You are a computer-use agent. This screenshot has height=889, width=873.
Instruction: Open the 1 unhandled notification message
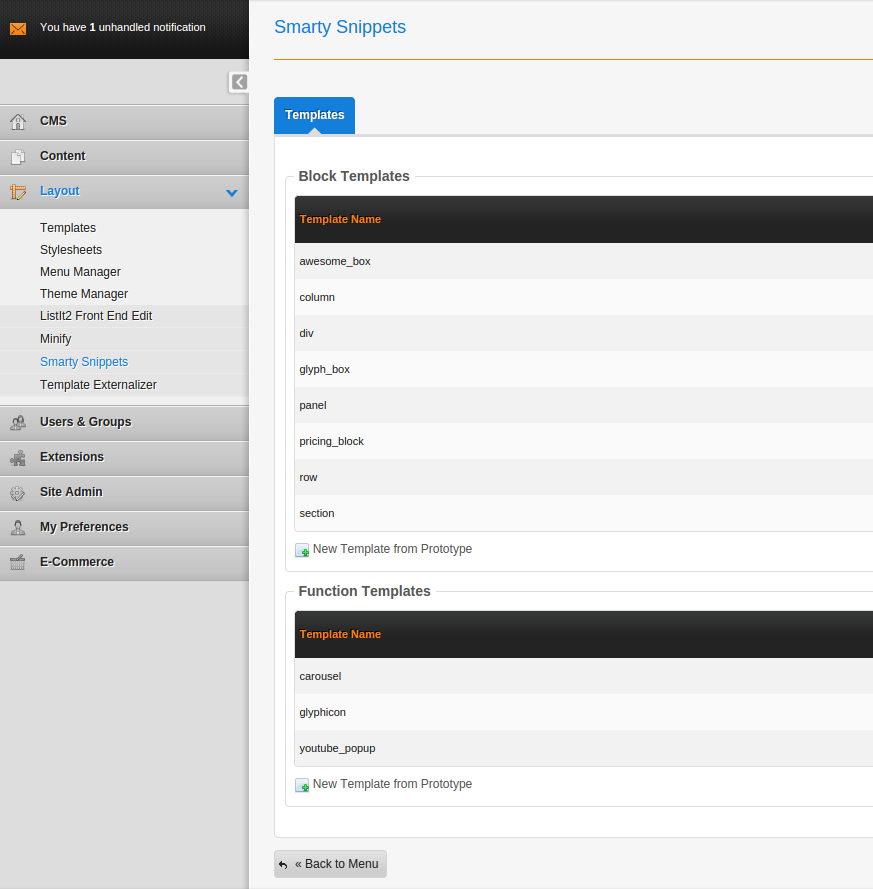coord(122,27)
